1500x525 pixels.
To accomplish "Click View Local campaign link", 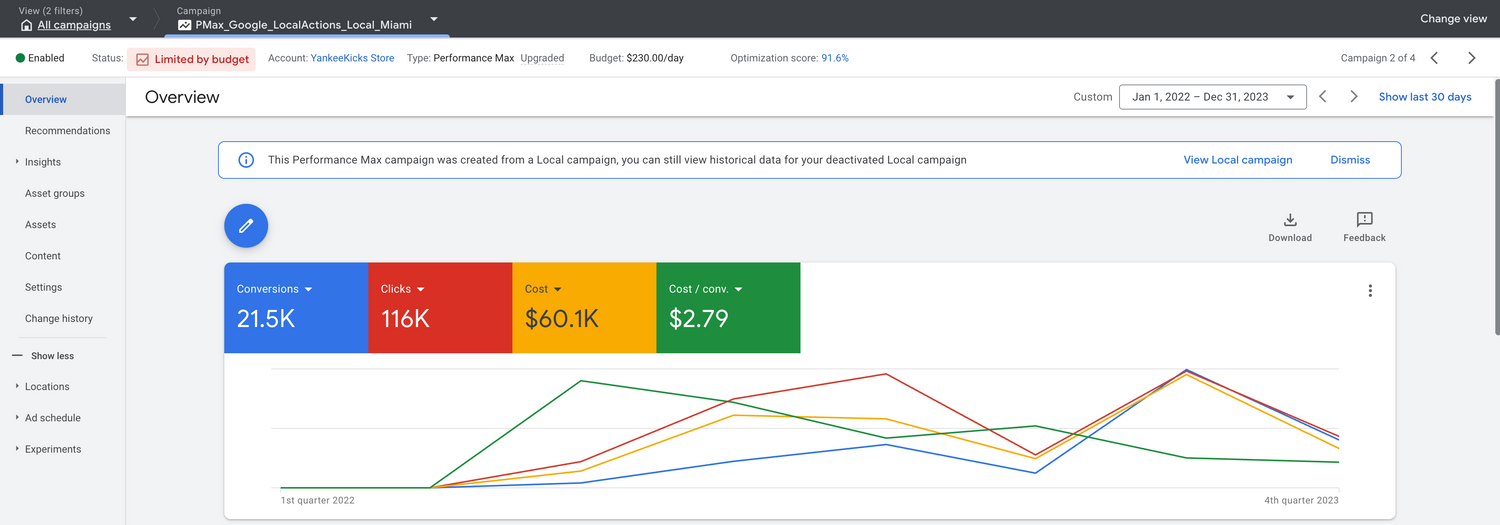I will [1237, 160].
